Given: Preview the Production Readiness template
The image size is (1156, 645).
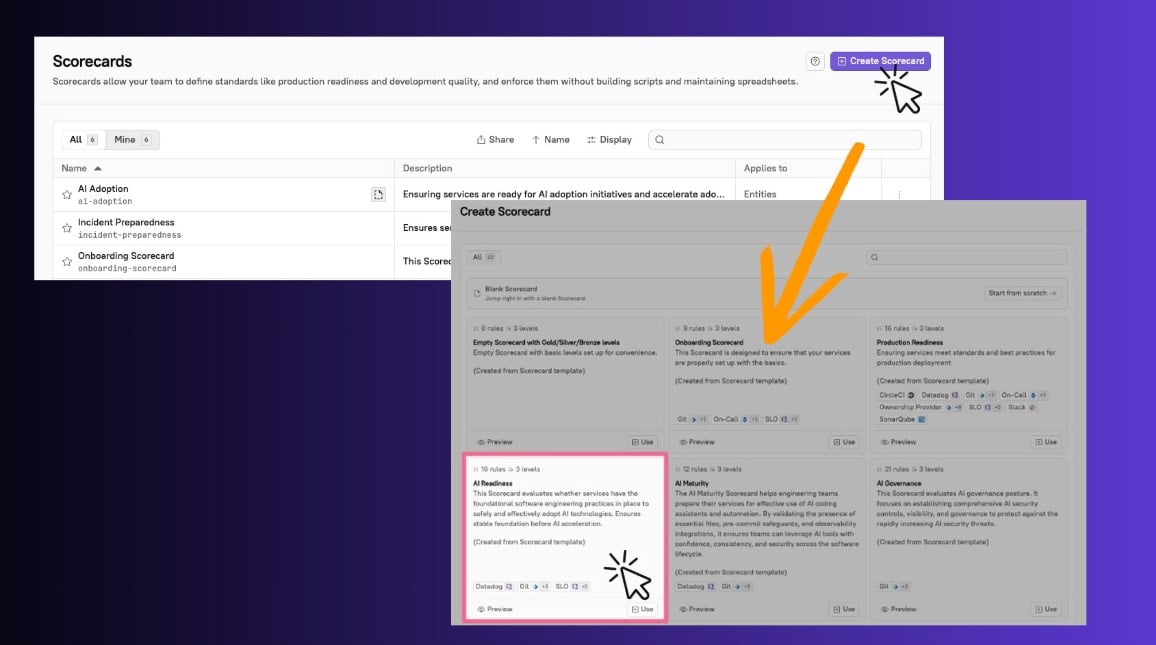Looking at the screenshot, I should coord(899,442).
